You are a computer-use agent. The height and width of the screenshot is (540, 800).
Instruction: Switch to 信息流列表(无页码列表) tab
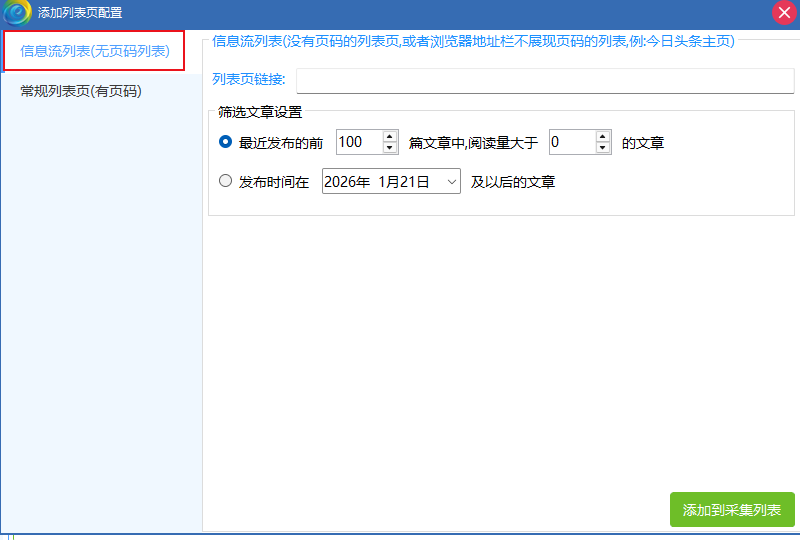tap(95, 51)
